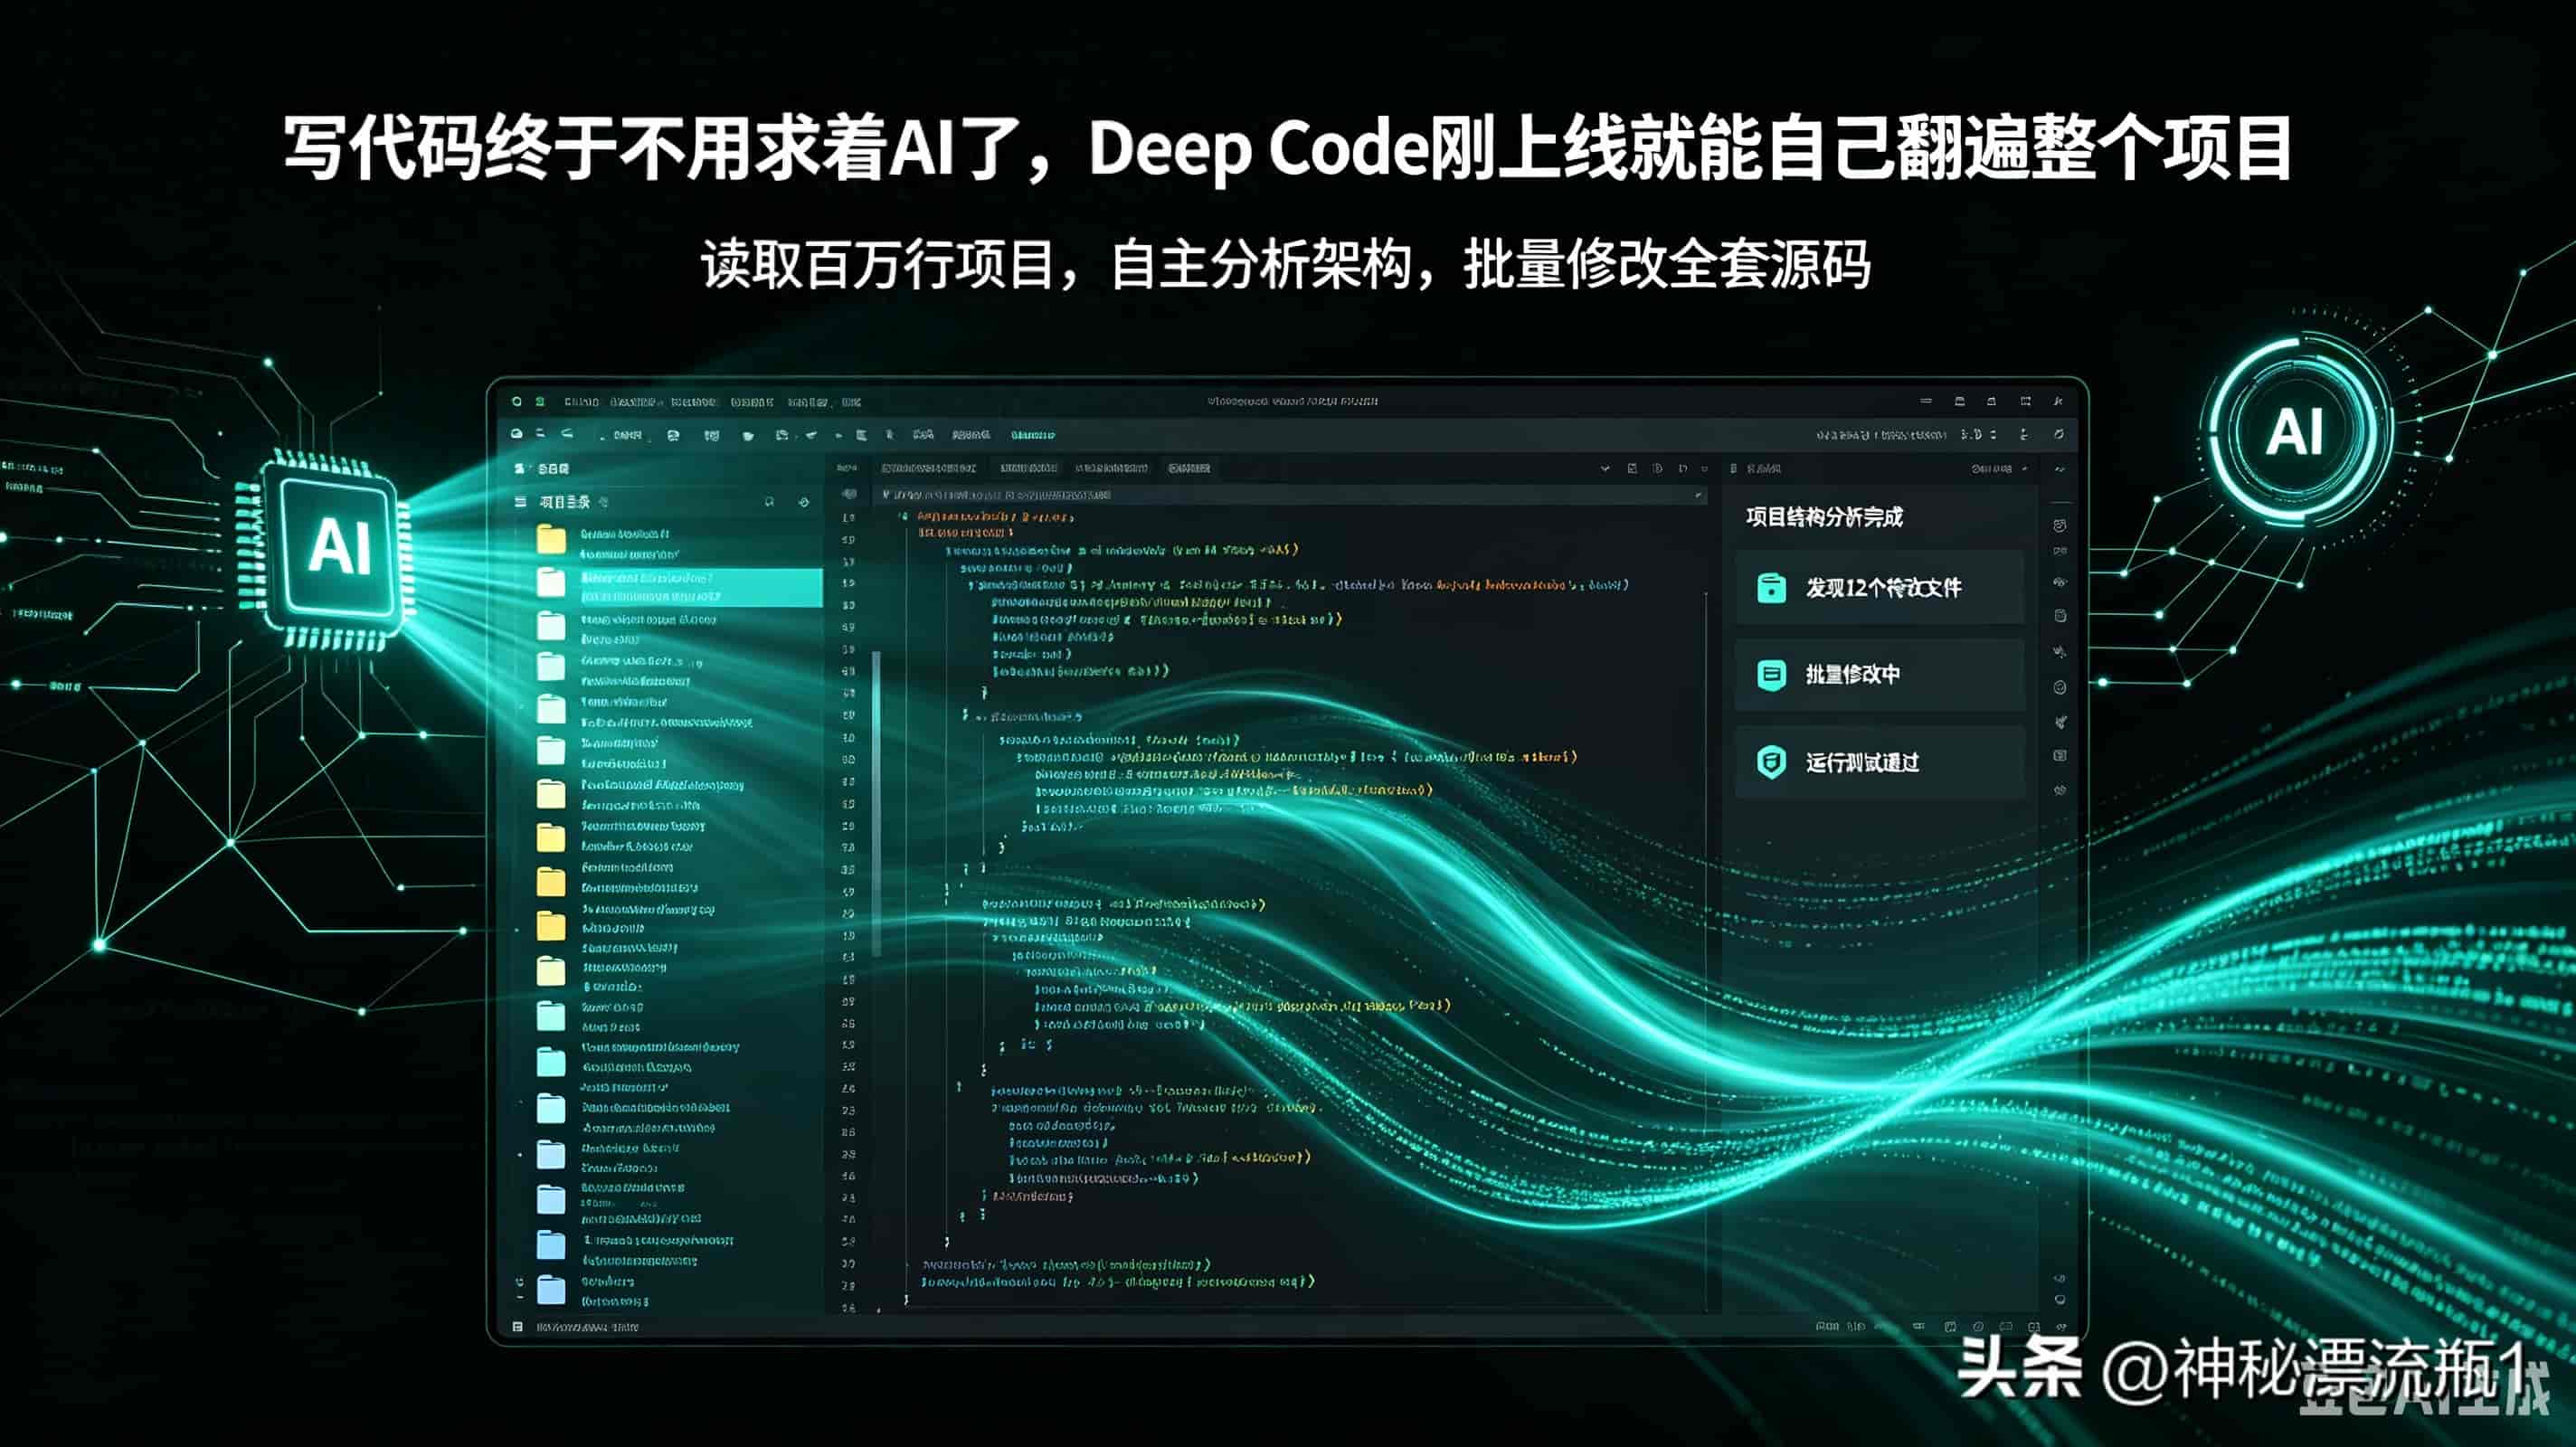Open the '运行测试通过' result card
Screen dimensions: 2576x1447
[1879, 762]
